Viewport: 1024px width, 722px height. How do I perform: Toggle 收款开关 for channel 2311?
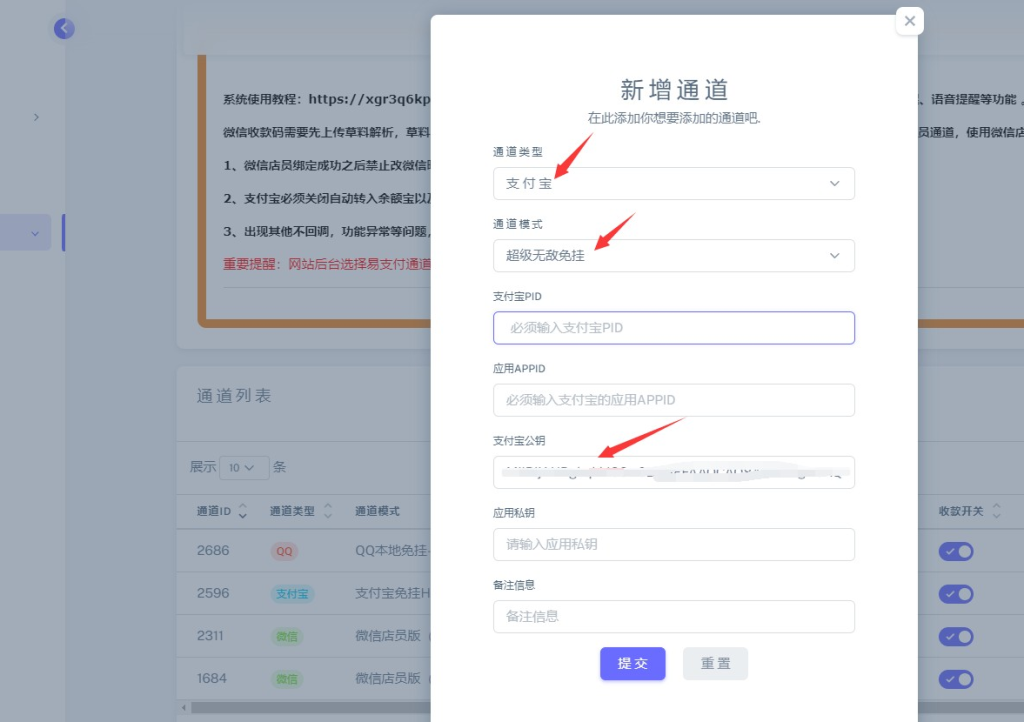[x=956, y=636]
